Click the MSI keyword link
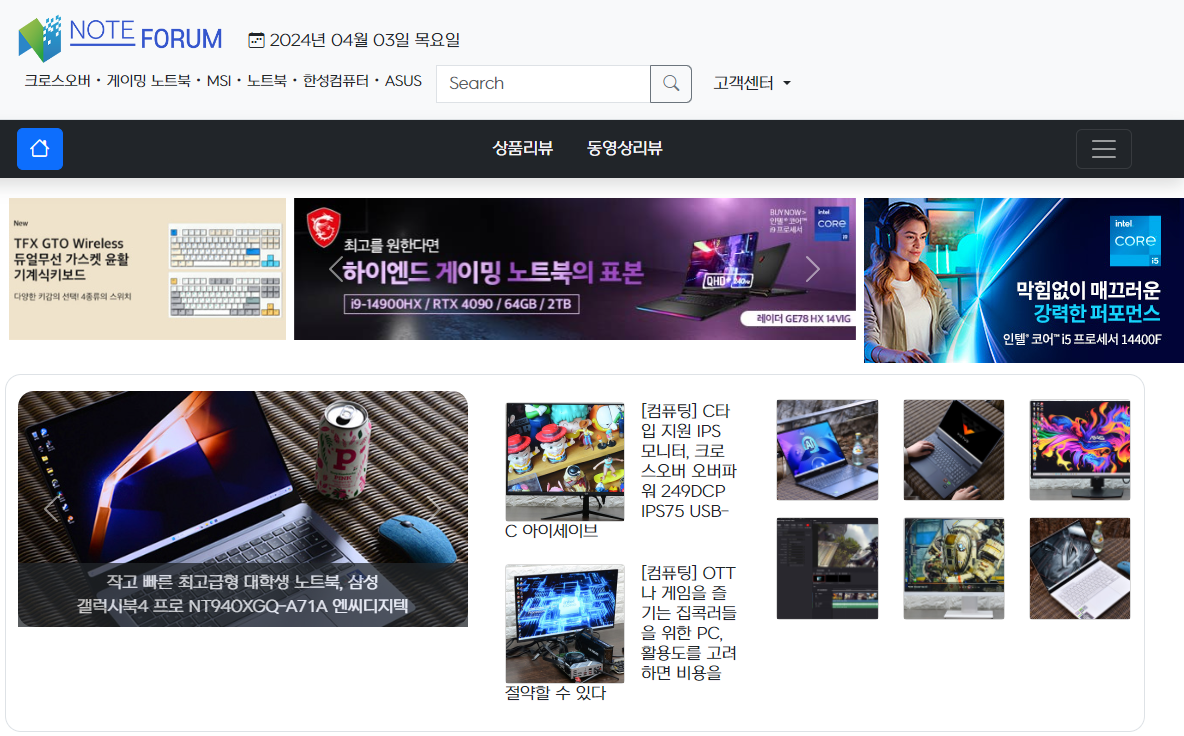1184x736 pixels. coord(219,81)
